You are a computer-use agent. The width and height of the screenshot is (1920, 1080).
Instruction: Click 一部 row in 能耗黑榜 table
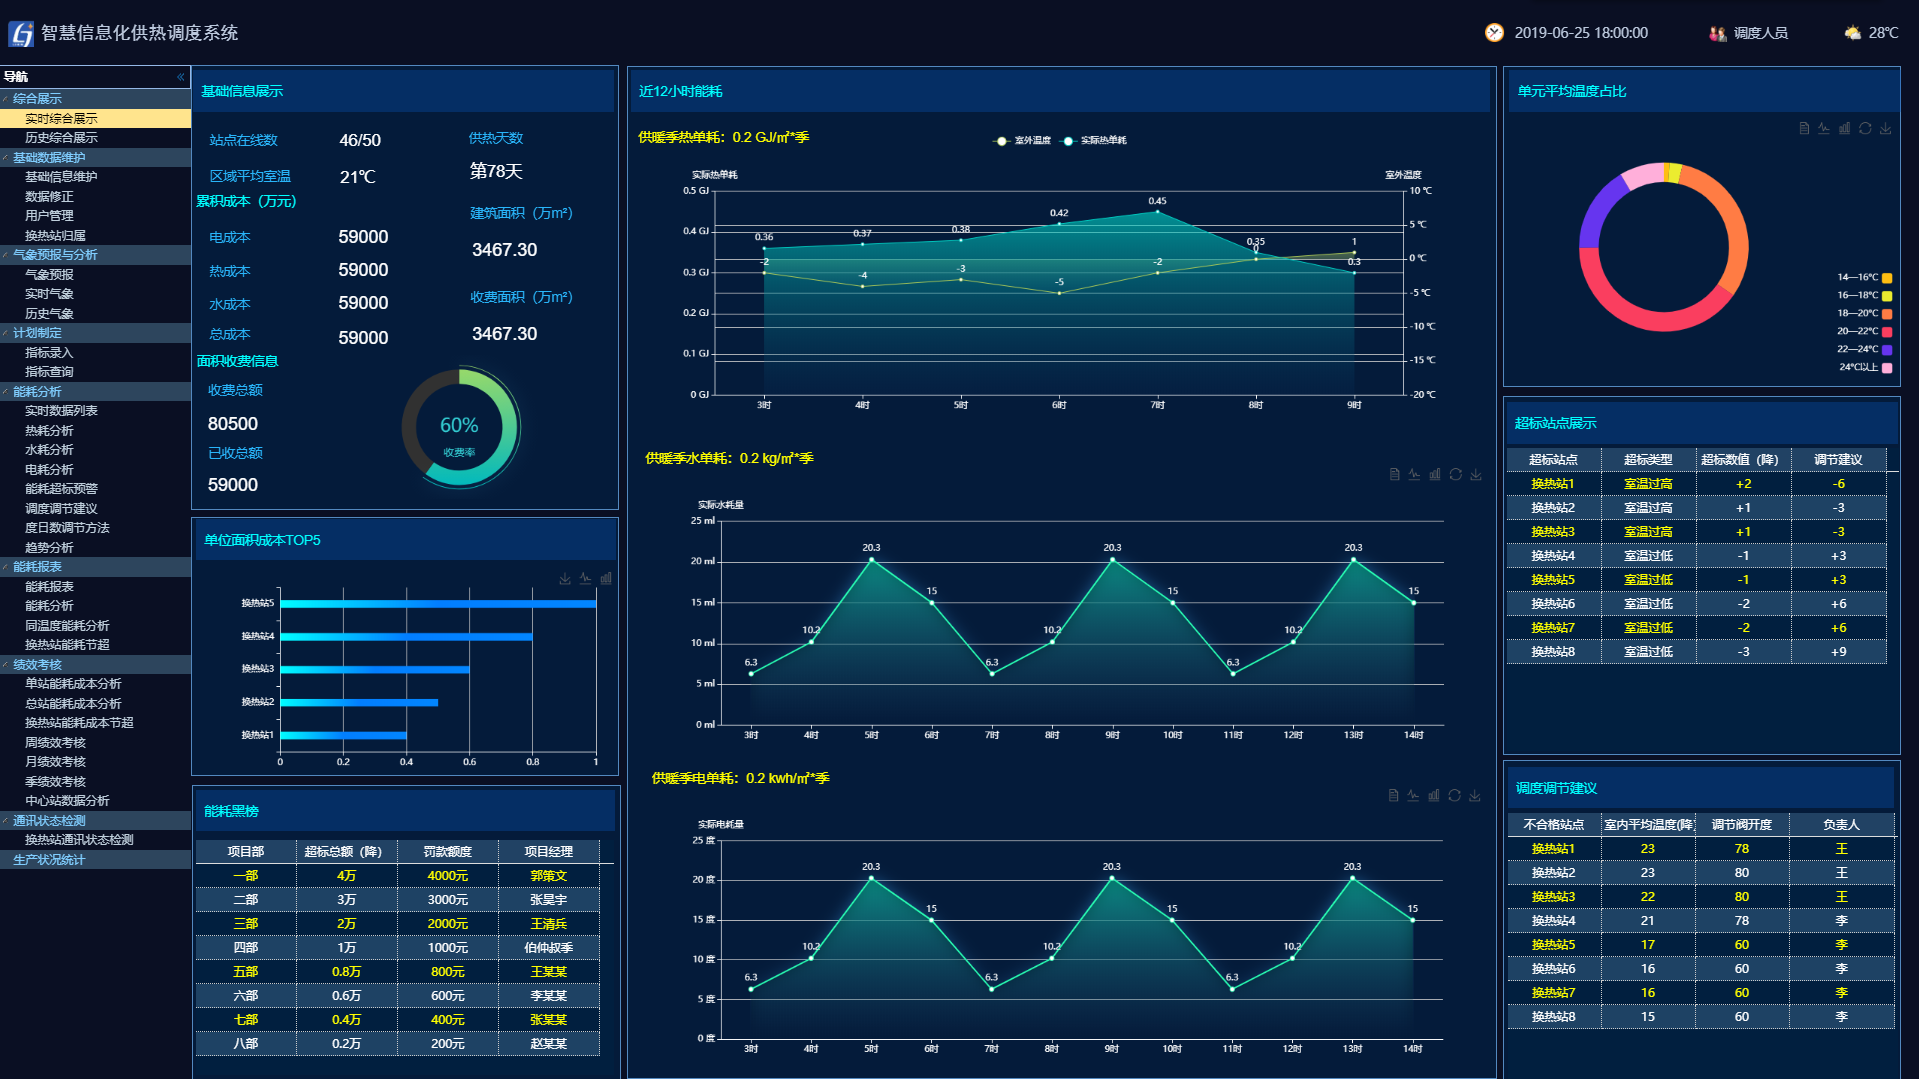pyautogui.click(x=398, y=876)
